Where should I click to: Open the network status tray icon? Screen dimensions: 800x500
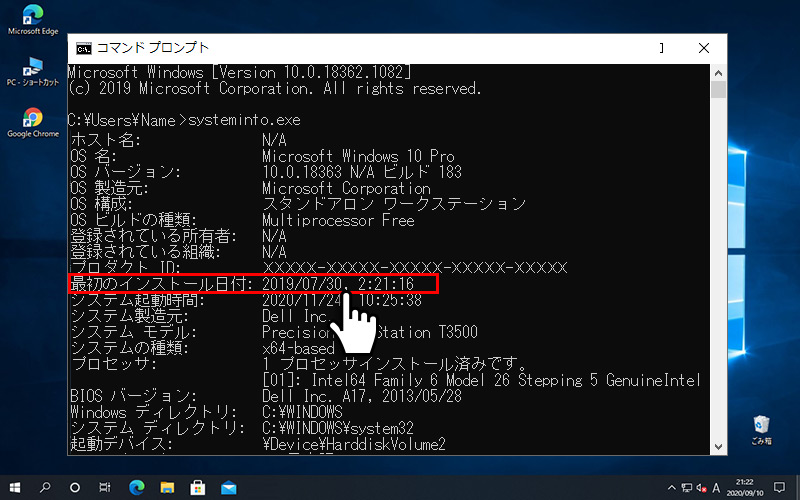point(687,488)
